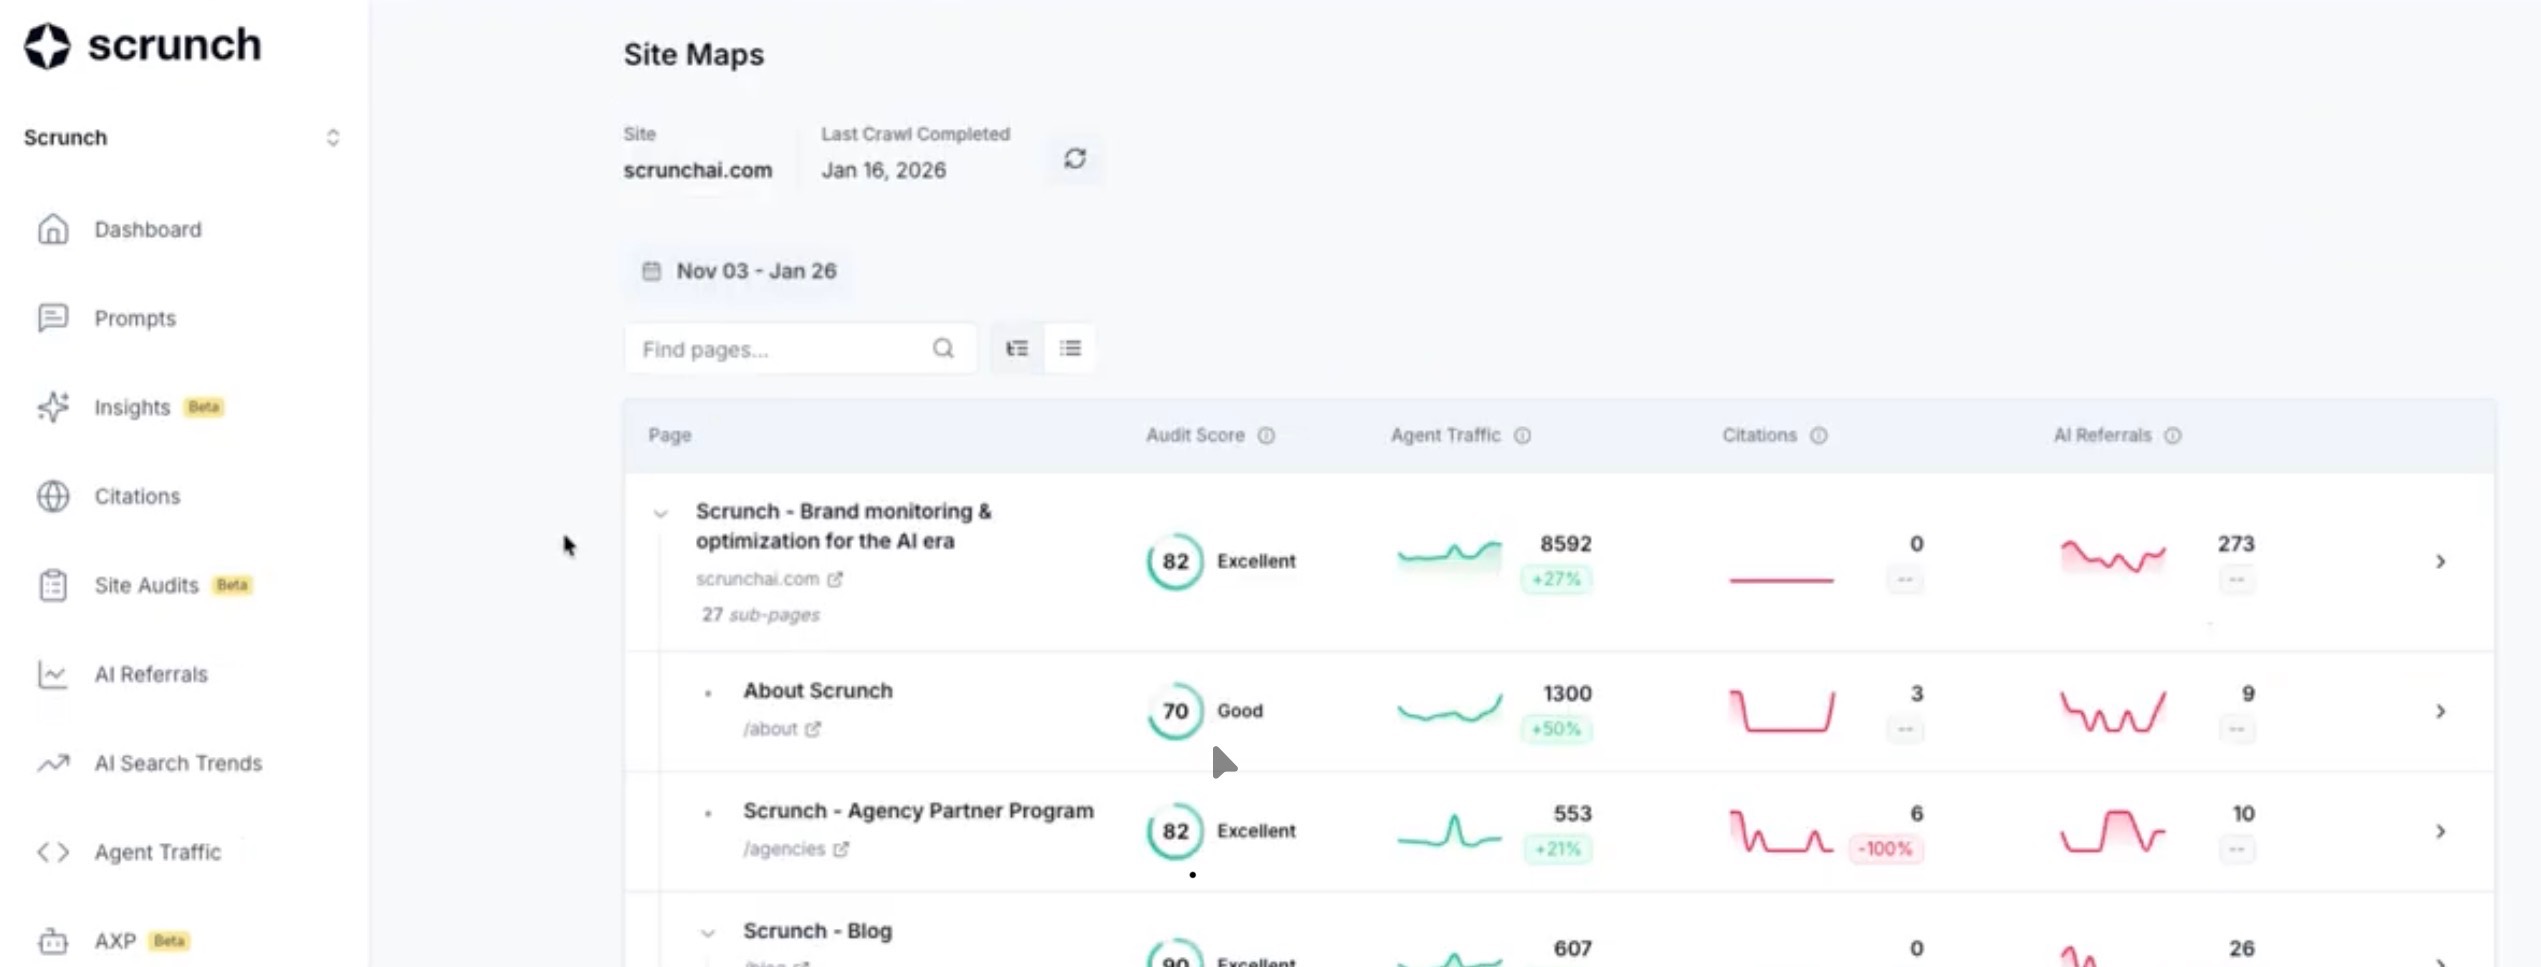Open details arrow for homepage row
2541x967 pixels.
[2440, 562]
